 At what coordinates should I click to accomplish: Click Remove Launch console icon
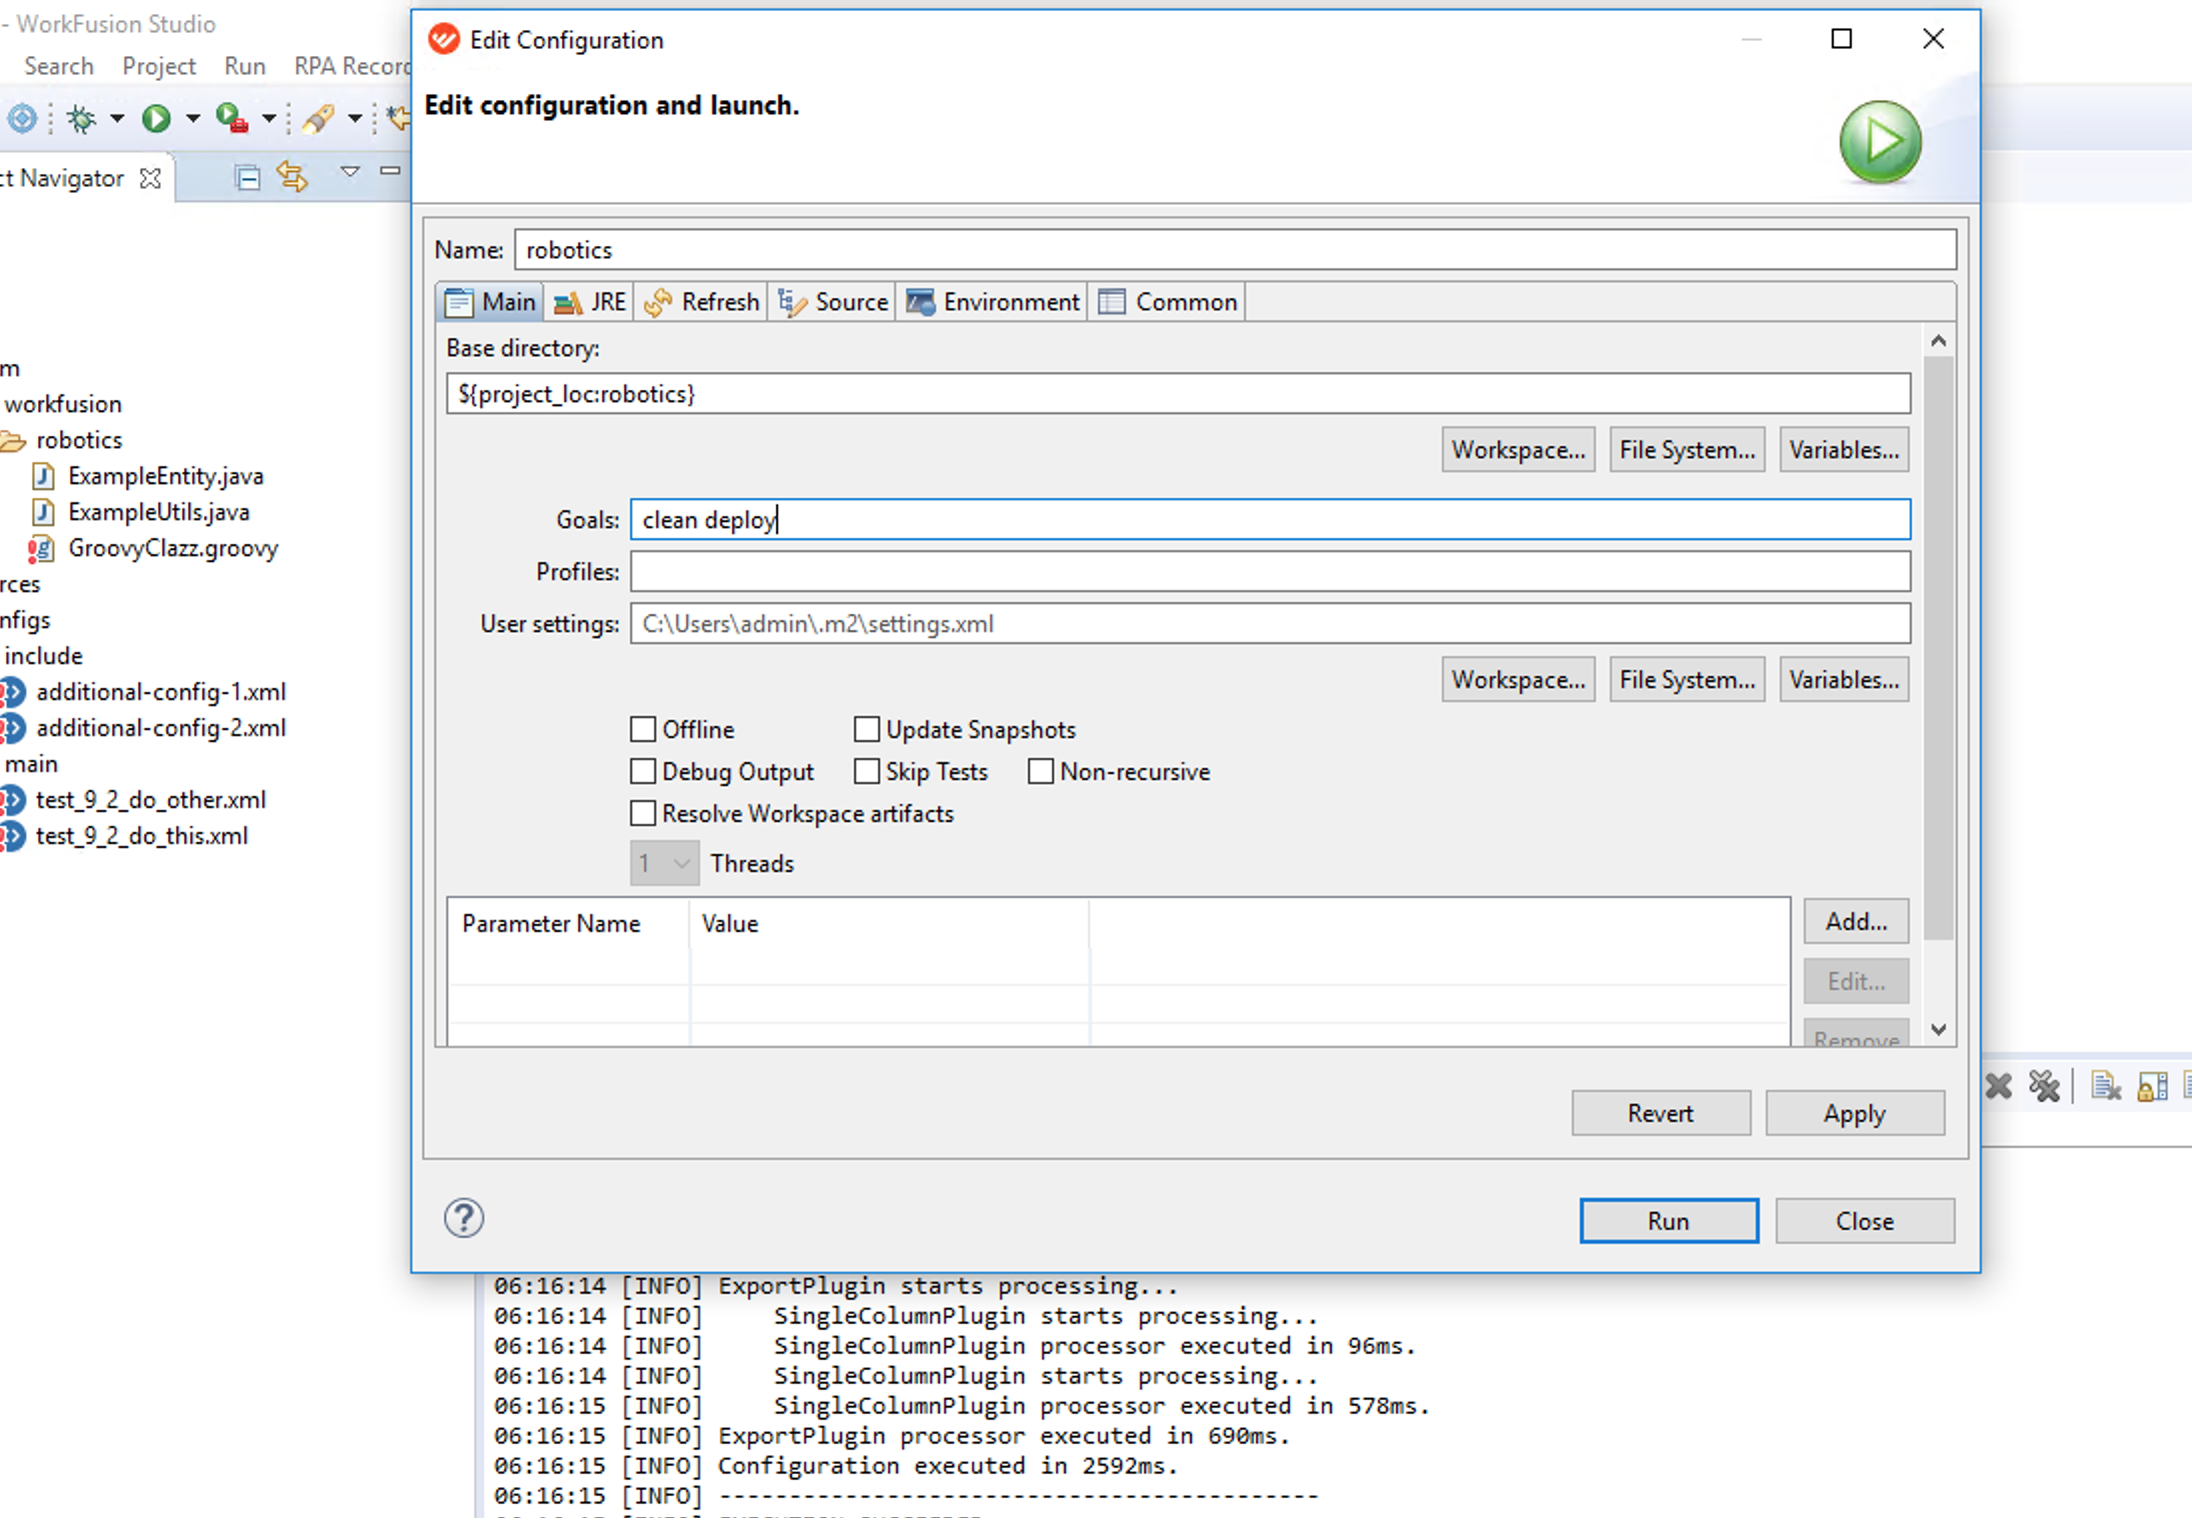(x=1998, y=1086)
